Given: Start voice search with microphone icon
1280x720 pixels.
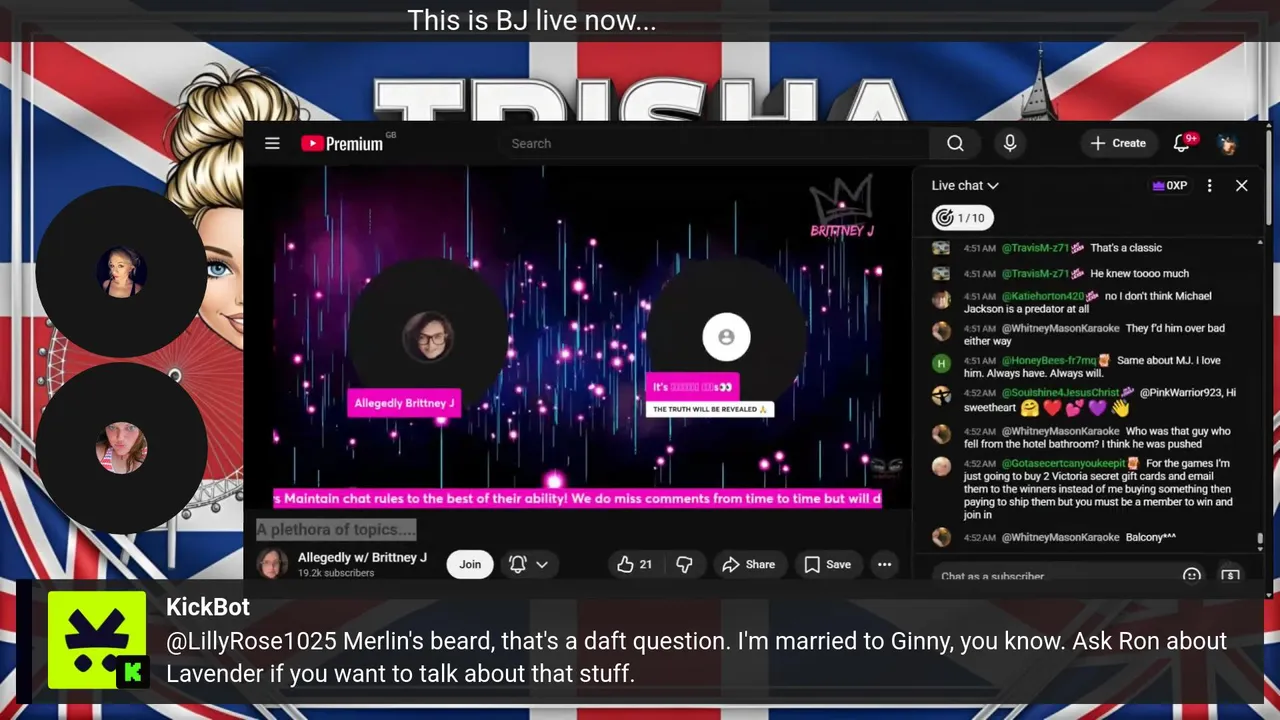Looking at the screenshot, I should pos(1010,143).
